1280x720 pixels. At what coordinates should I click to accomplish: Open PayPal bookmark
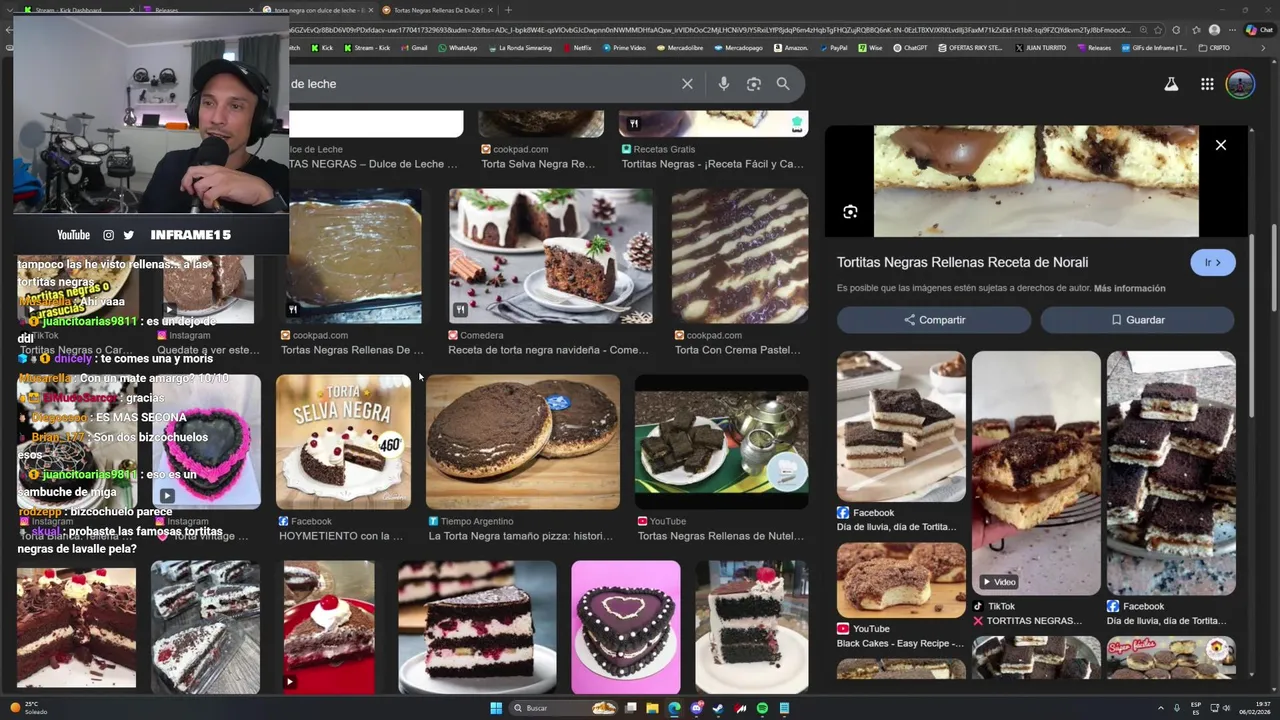point(833,48)
